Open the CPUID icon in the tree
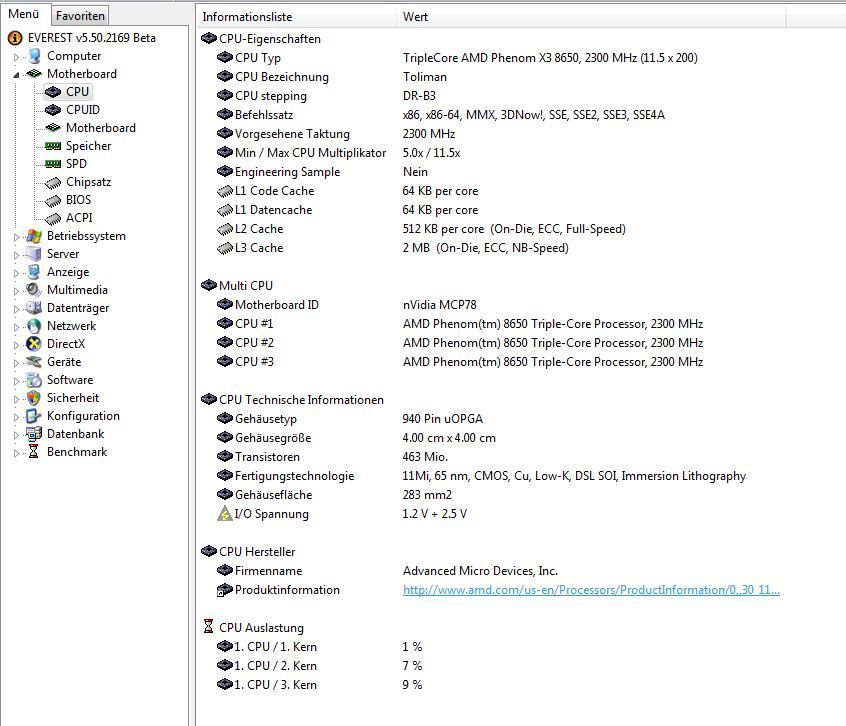The width and height of the screenshot is (846, 726). tap(53, 110)
